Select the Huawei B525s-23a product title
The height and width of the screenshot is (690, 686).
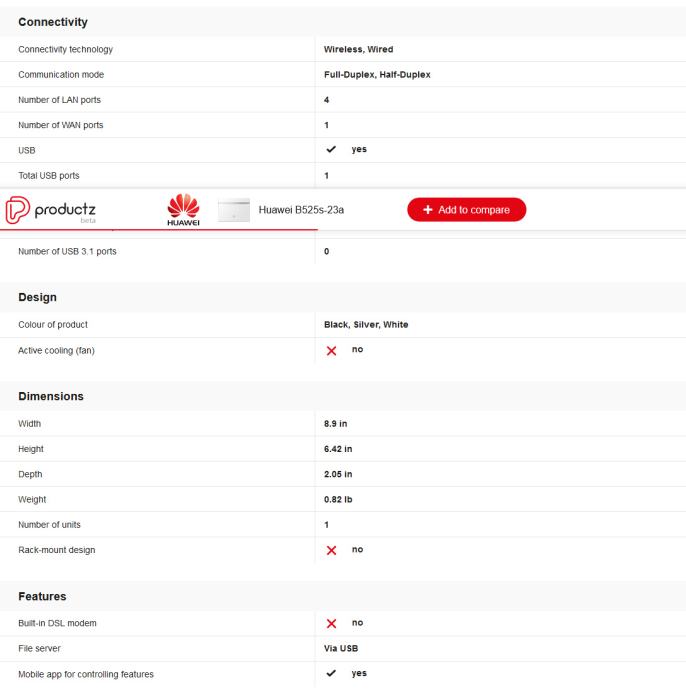[x=301, y=210]
